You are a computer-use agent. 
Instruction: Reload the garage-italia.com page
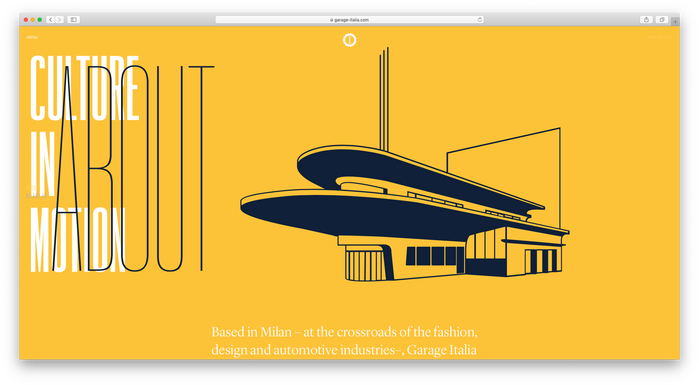[x=480, y=20]
